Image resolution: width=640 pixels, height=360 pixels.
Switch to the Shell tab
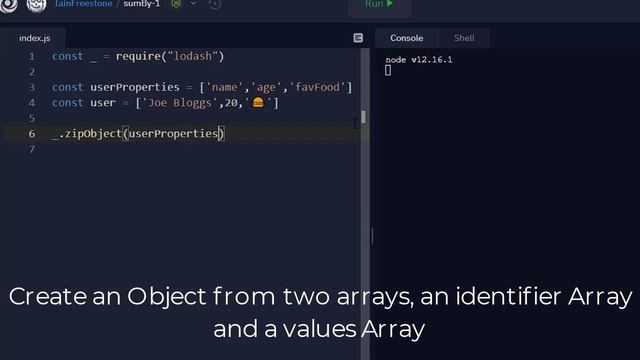464,38
